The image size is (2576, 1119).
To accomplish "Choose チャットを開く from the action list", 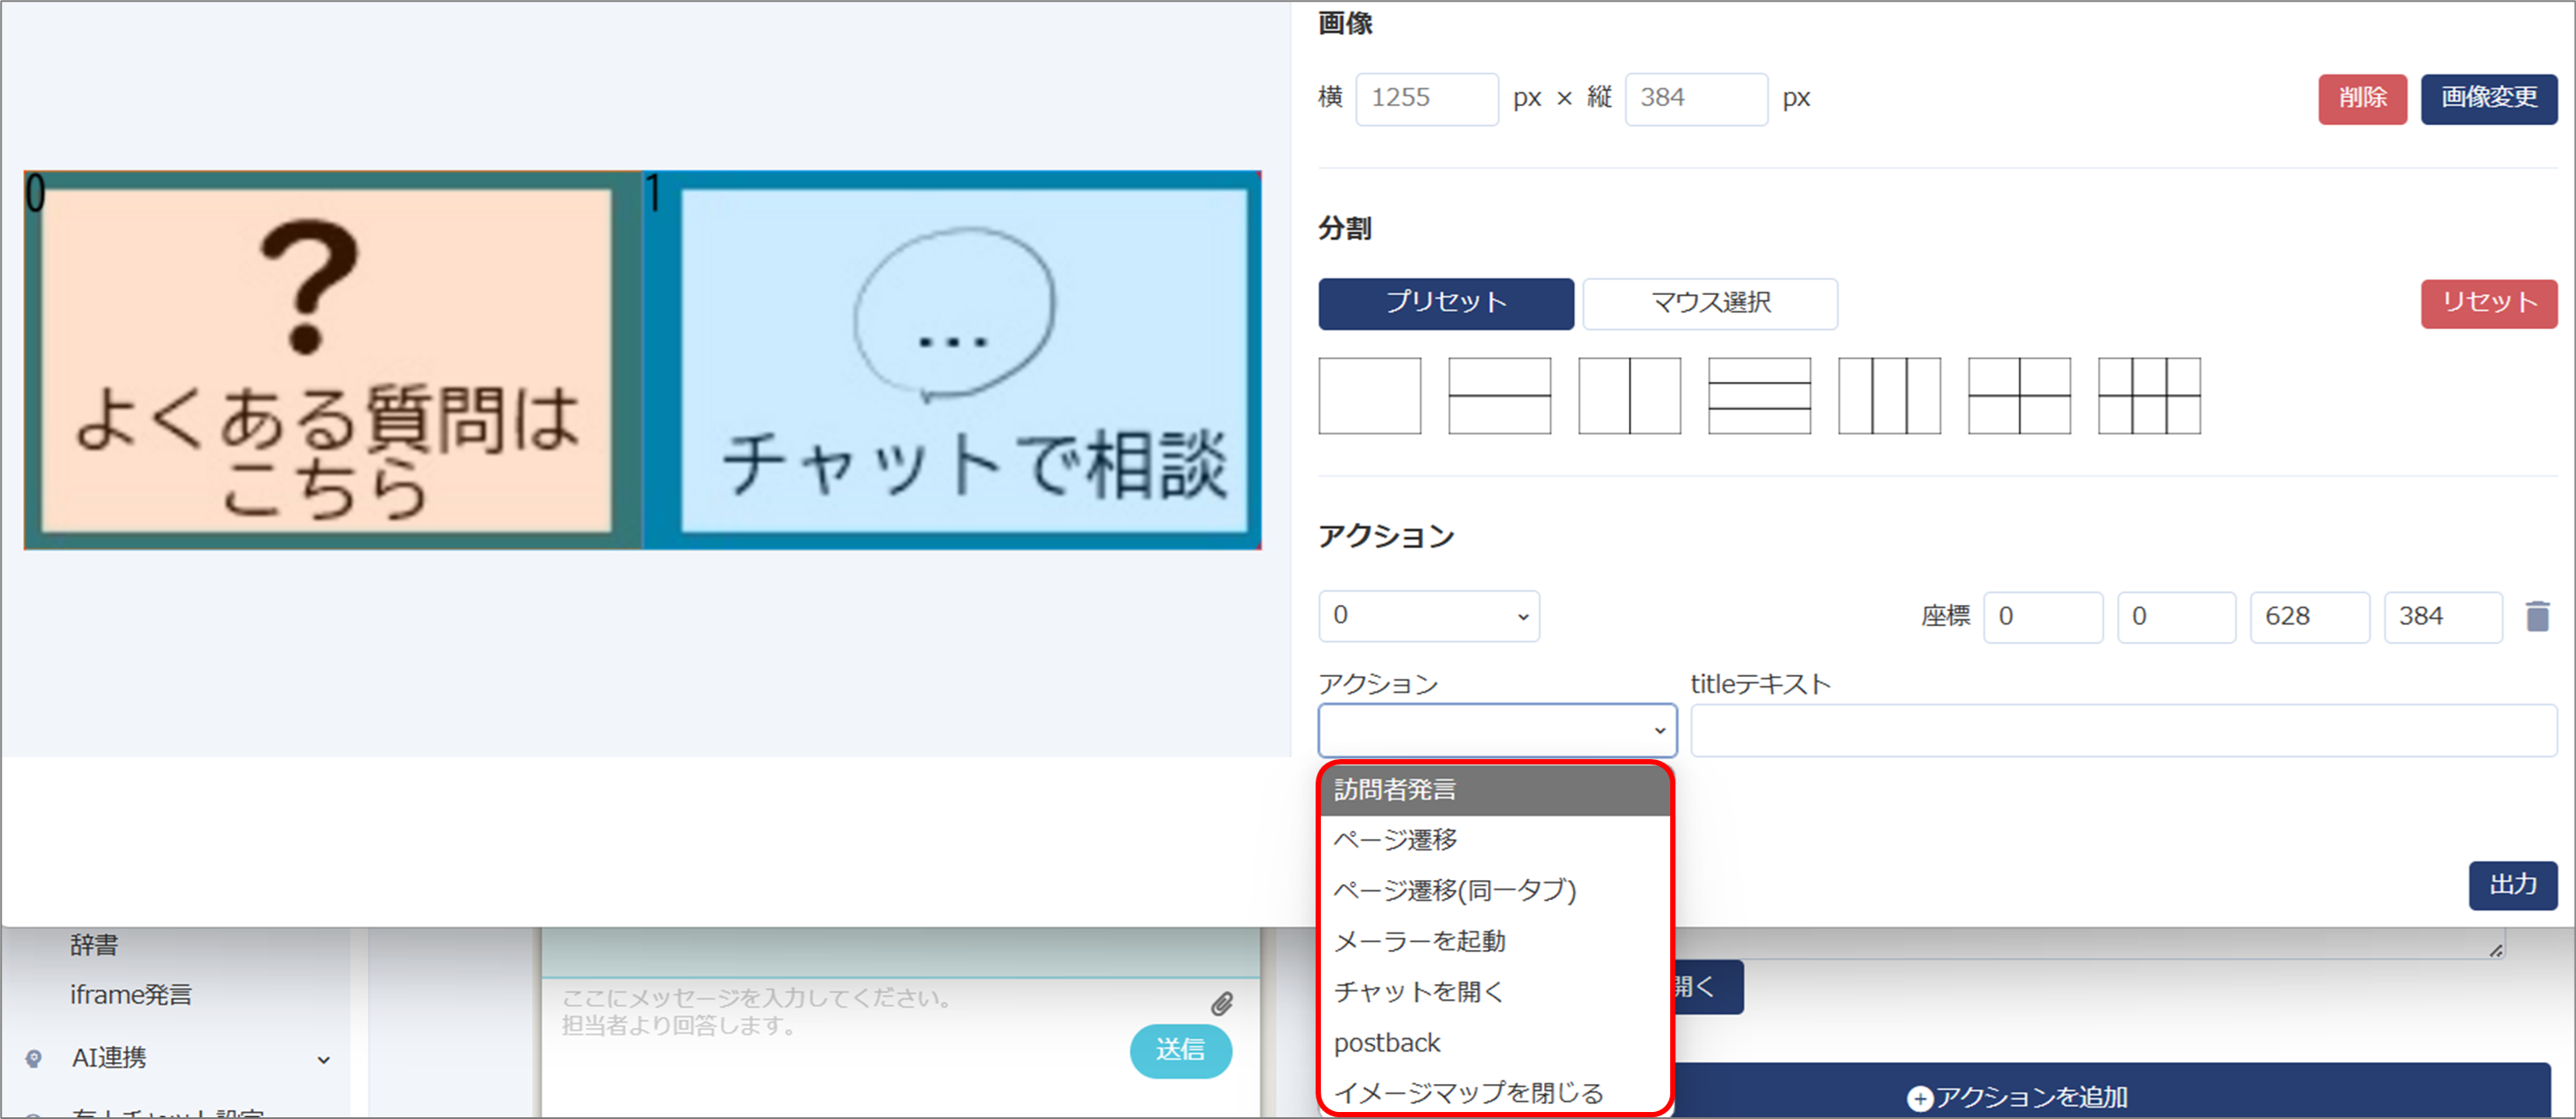I will (1495, 992).
